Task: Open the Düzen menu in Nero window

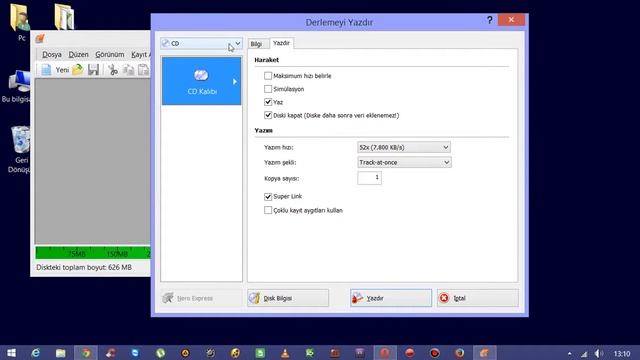Action: pyautogui.click(x=78, y=54)
